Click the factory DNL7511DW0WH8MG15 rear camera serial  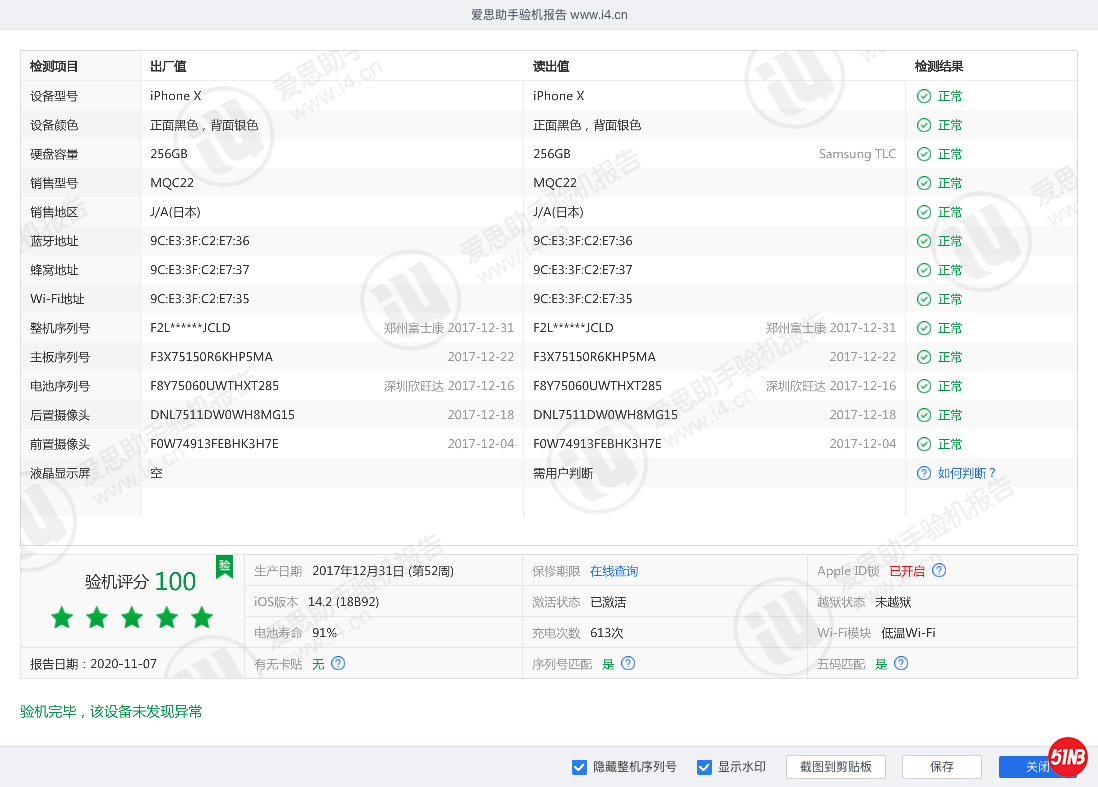[222, 415]
